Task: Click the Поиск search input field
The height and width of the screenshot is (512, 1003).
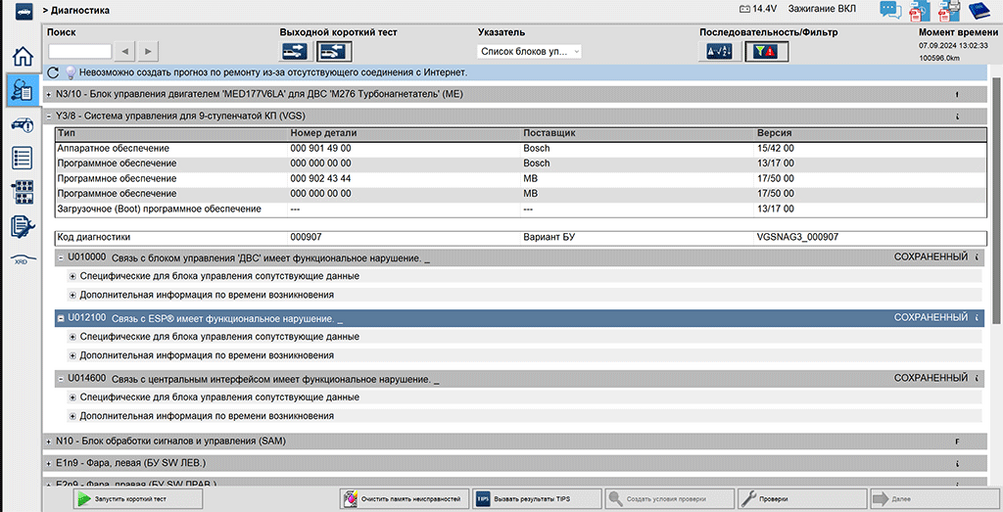Action: (x=80, y=51)
